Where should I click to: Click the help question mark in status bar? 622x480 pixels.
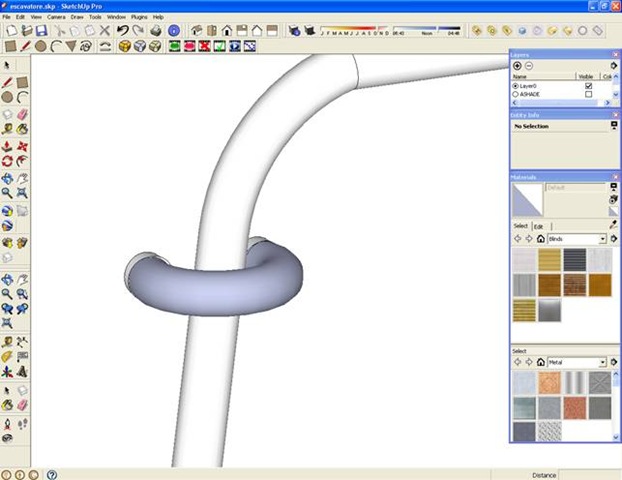(x=51, y=474)
